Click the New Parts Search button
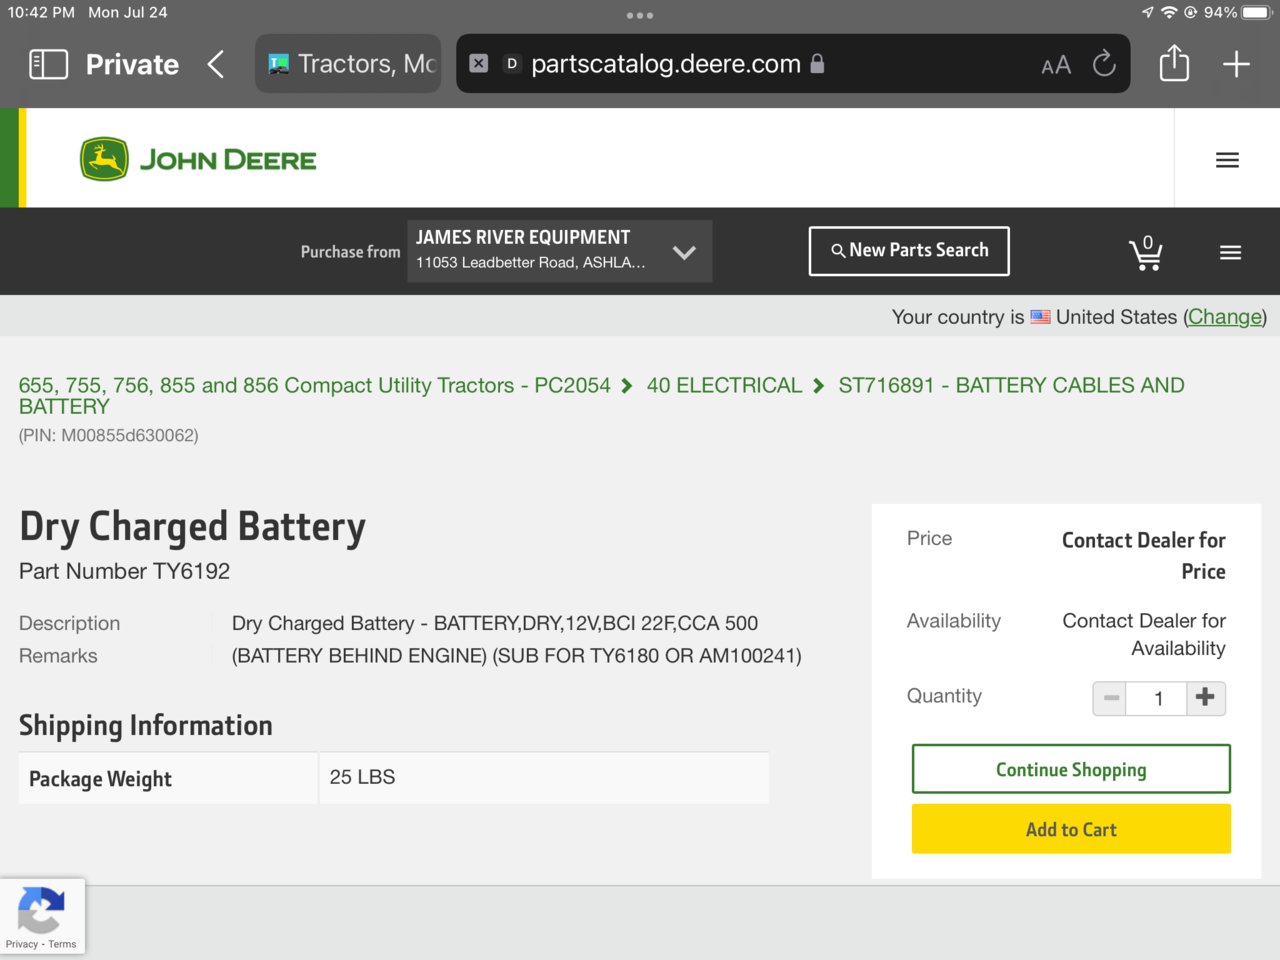Viewport: 1280px width, 960px height. pyautogui.click(x=909, y=251)
